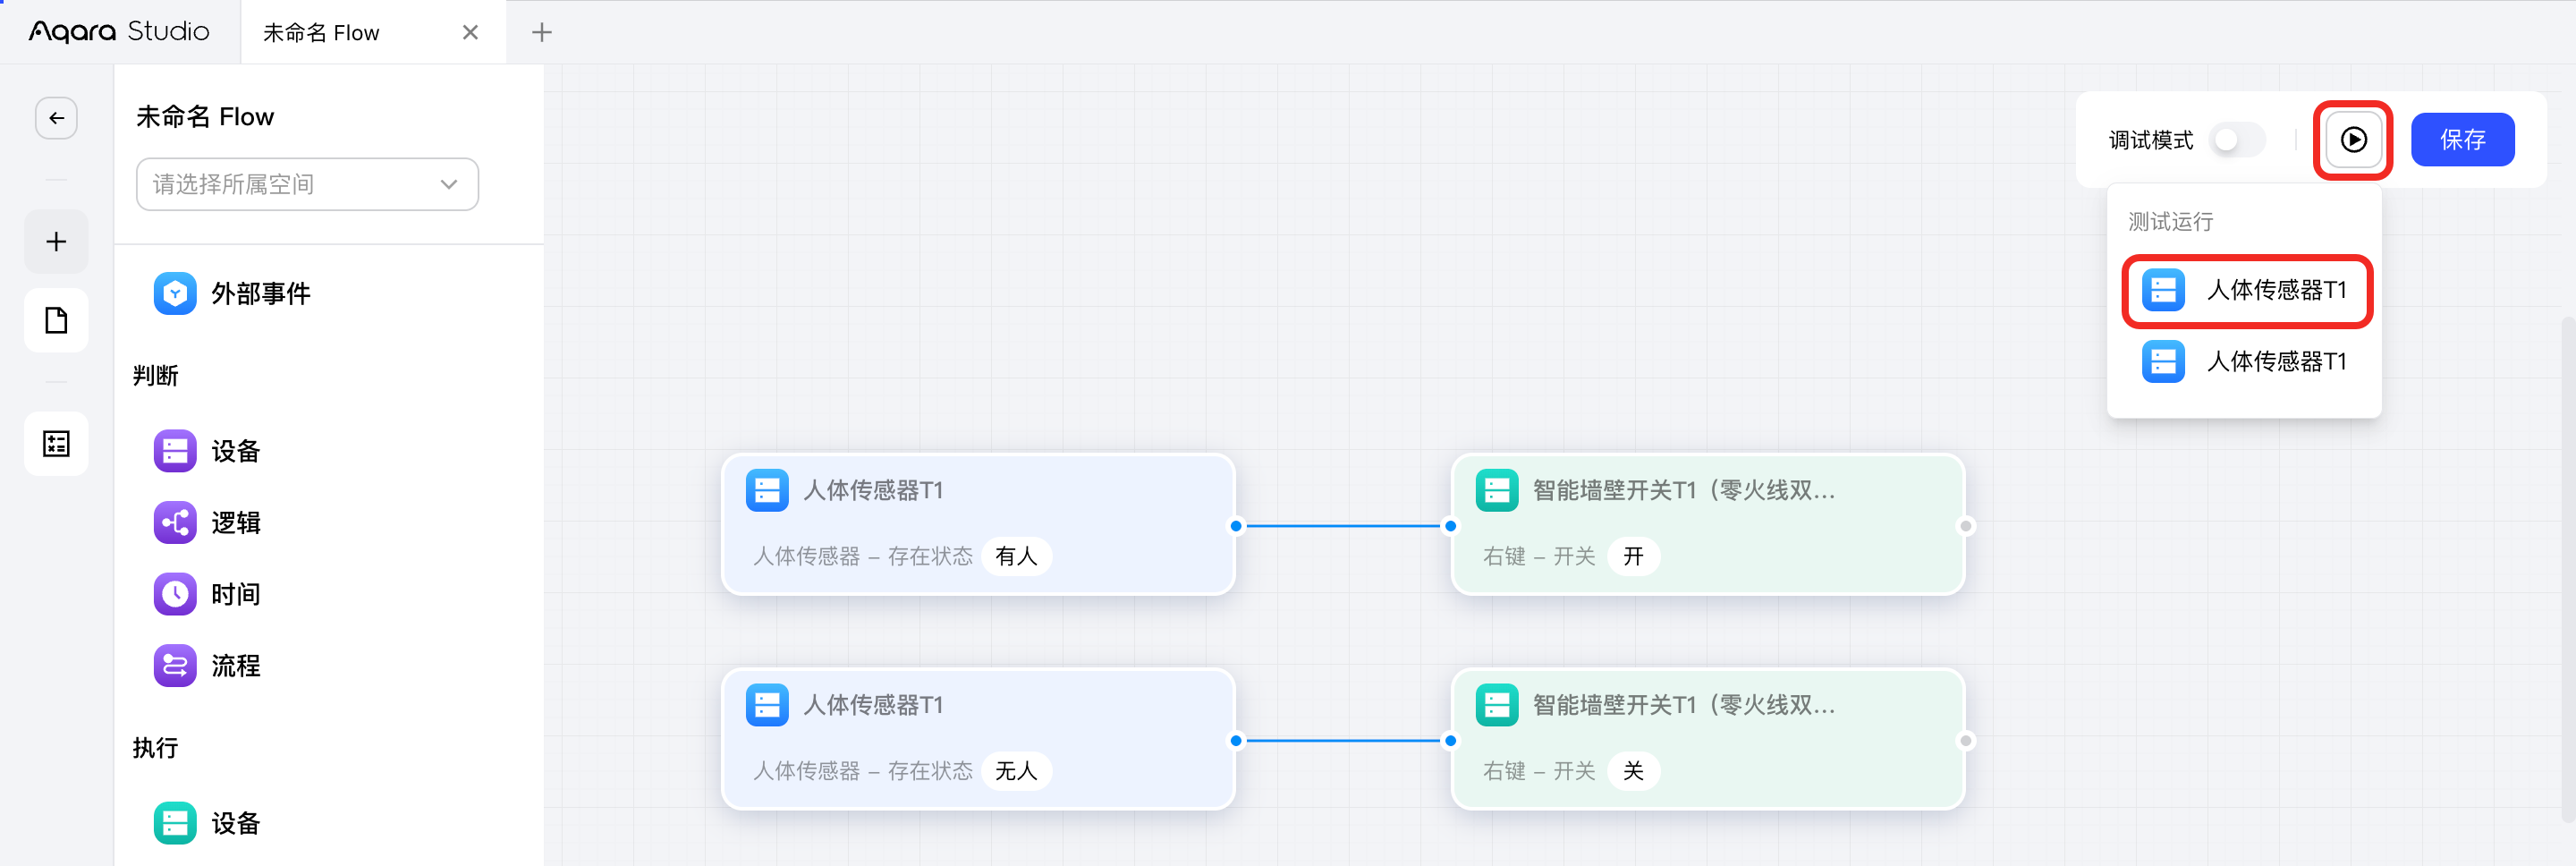Click the 保存 save button
The height and width of the screenshot is (866, 2576).
pyautogui.click(x=2462, y=140)
